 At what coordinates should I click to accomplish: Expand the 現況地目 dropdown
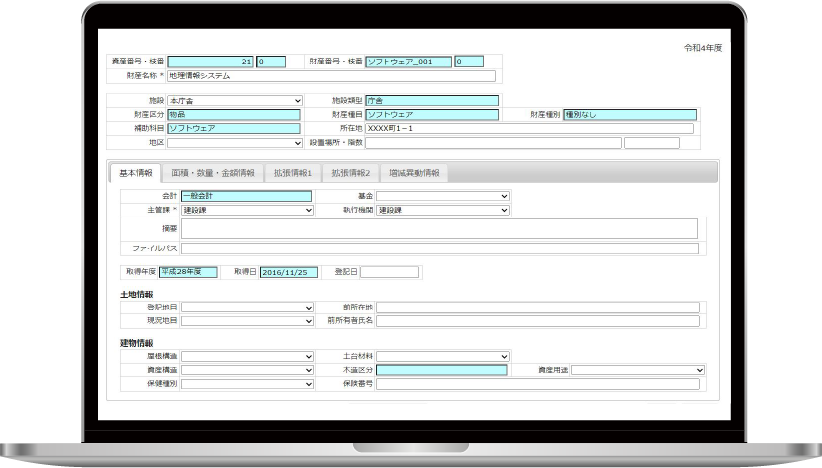click(x=247, y=321)
